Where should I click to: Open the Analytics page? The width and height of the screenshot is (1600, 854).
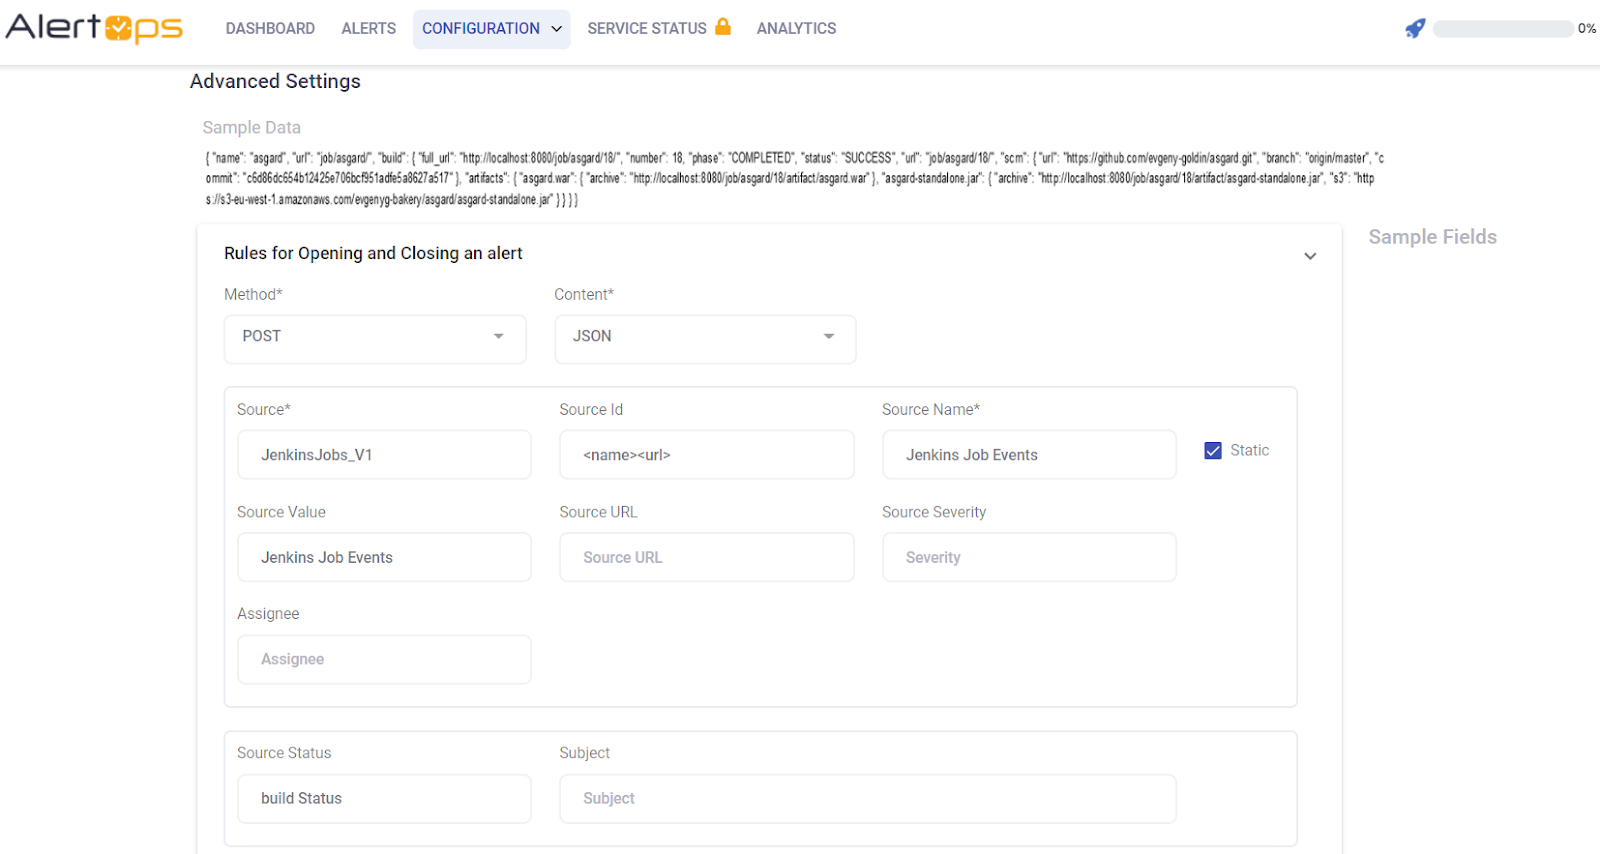(796, 29)
